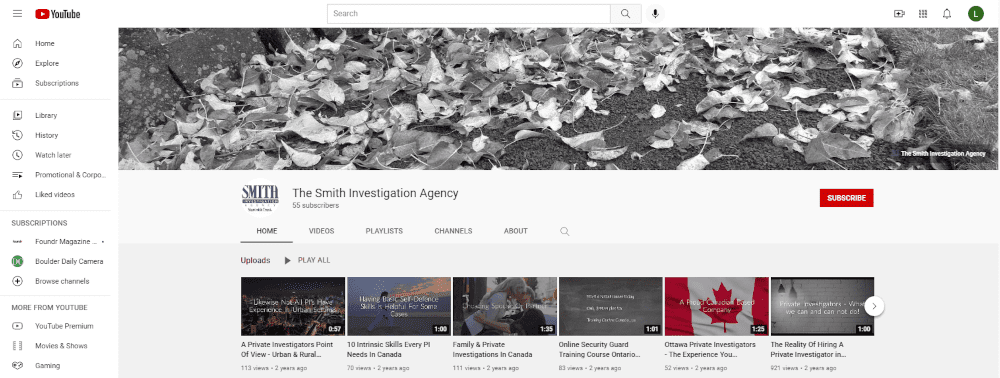Open the Family & Private Investigations thumbnail
This screenshot has width=1000, height=378.
504,306
